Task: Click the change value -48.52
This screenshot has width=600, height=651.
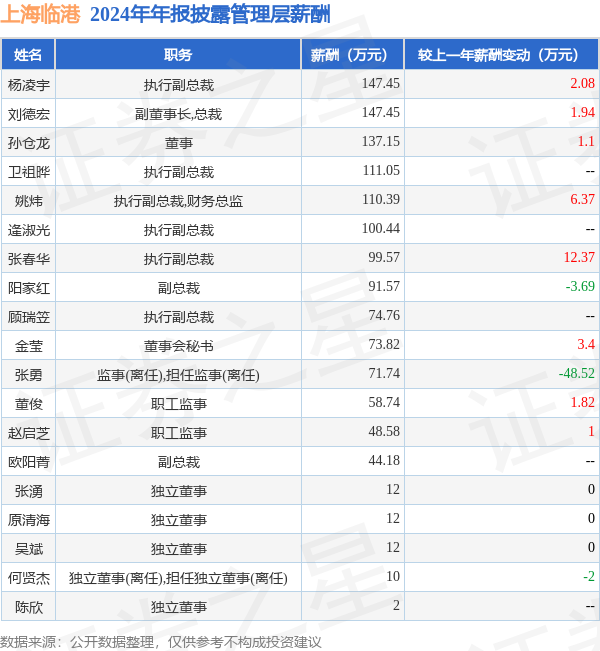Action: pyautogui.click(x=577, y=373)
